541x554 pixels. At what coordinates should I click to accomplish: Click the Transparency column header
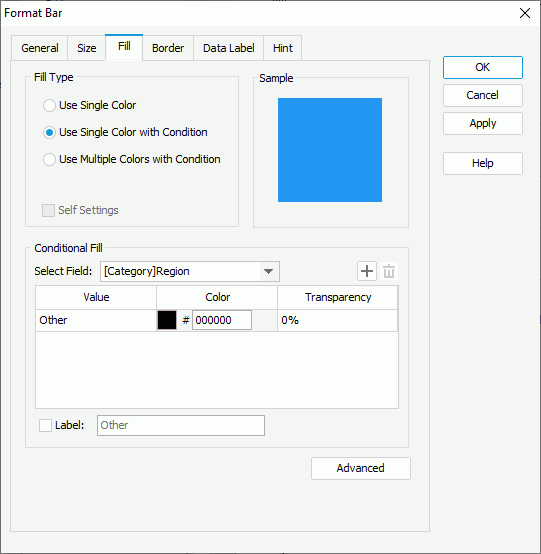(337, 297)
